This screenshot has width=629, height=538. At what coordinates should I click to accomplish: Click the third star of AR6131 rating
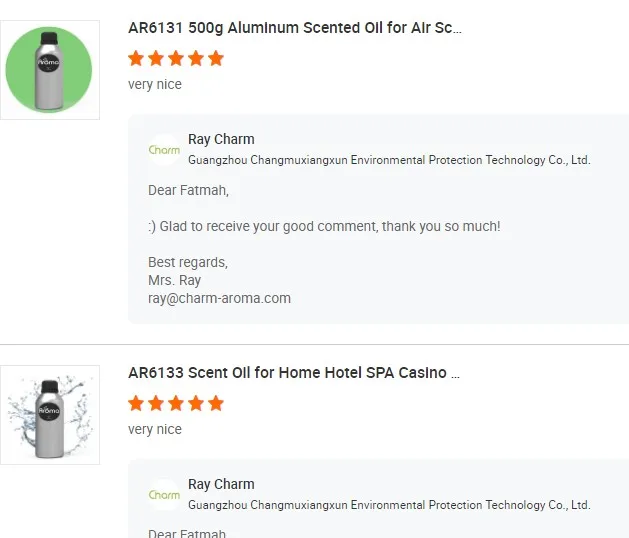click(x=176, y=58)
